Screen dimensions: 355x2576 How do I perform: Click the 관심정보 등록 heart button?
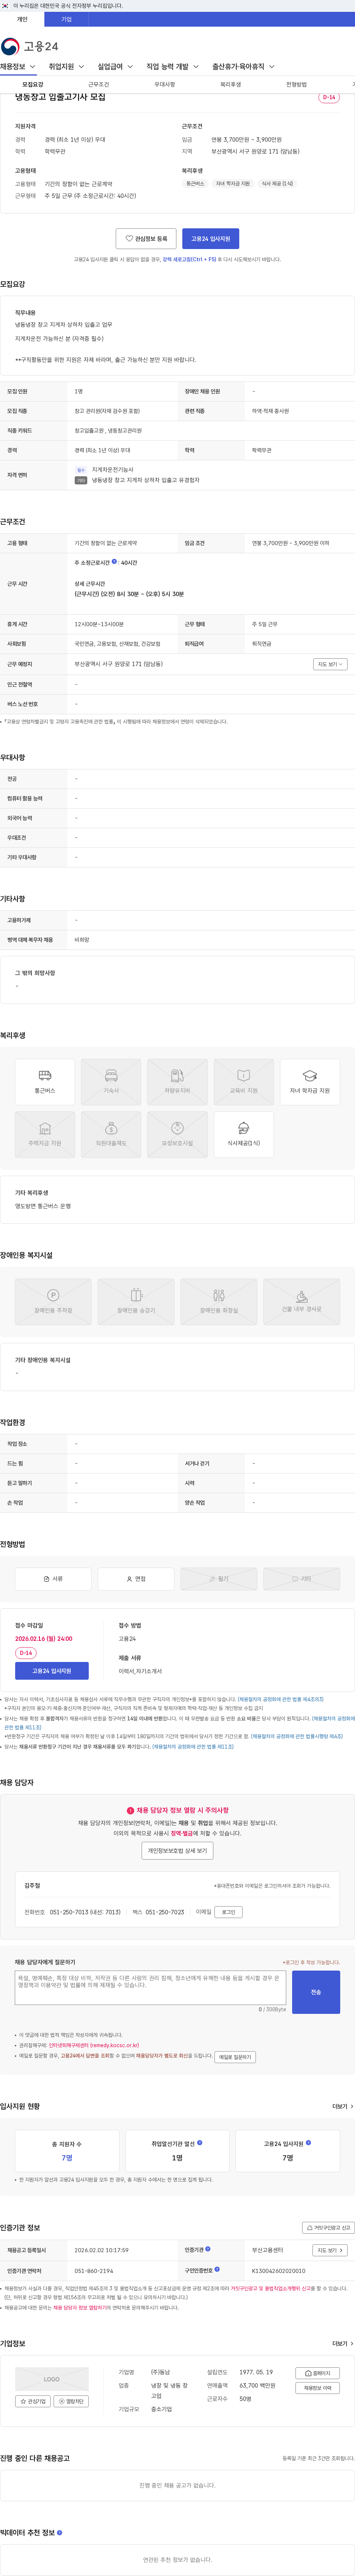tap(146, 239)
